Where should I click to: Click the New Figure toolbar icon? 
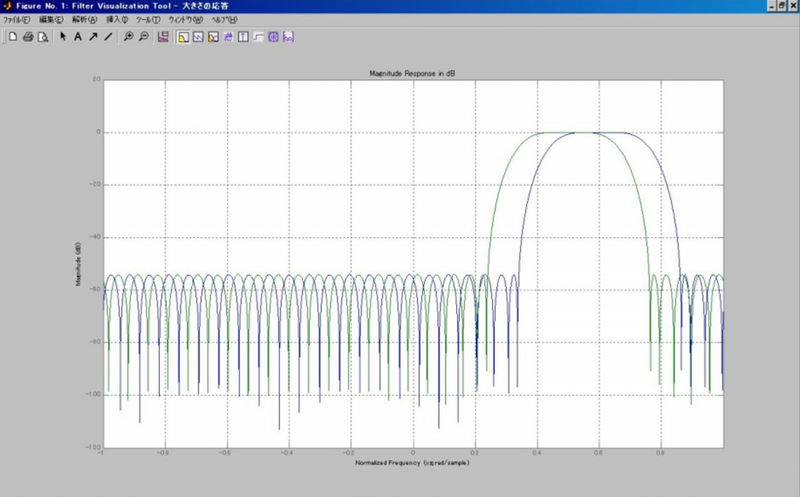click(13, 37)
